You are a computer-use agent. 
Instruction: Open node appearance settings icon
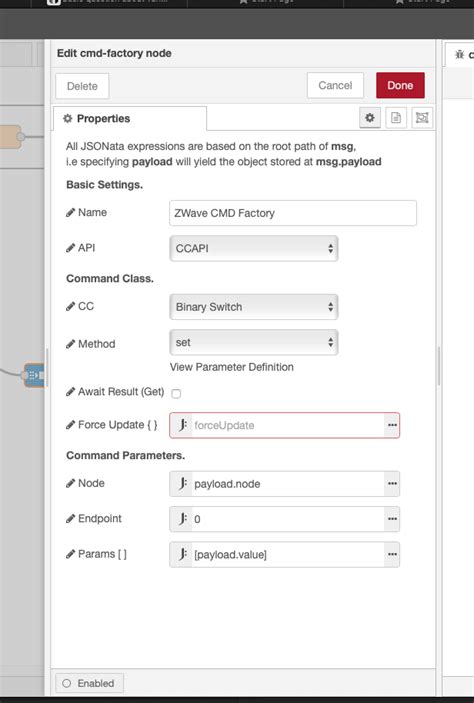click(x=422, y=117)
